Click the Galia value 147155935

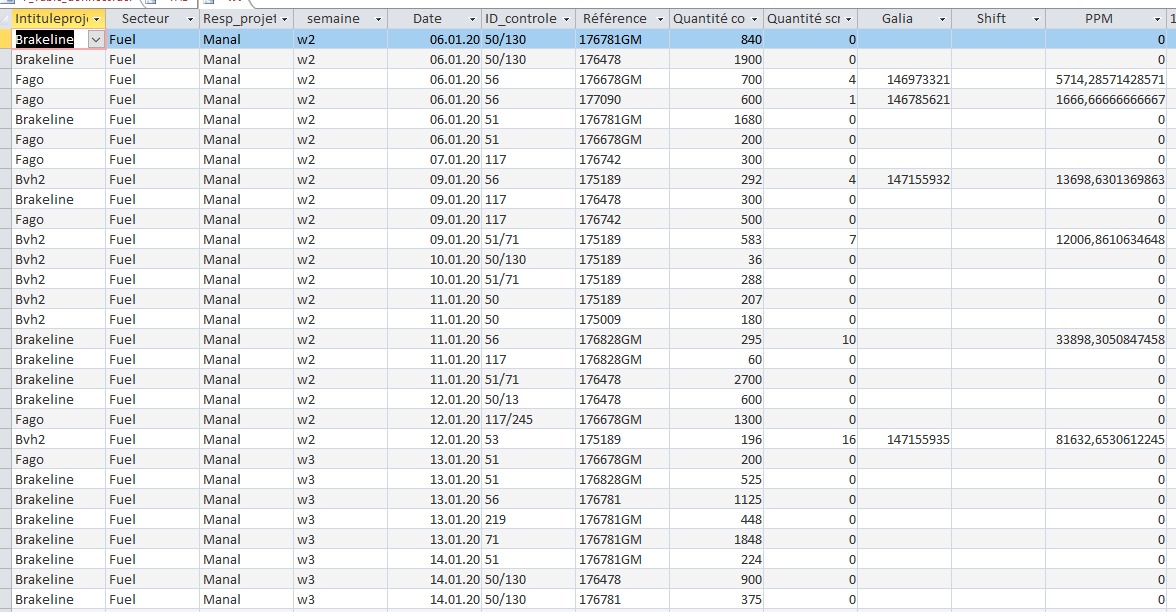(x=918, y=440)
